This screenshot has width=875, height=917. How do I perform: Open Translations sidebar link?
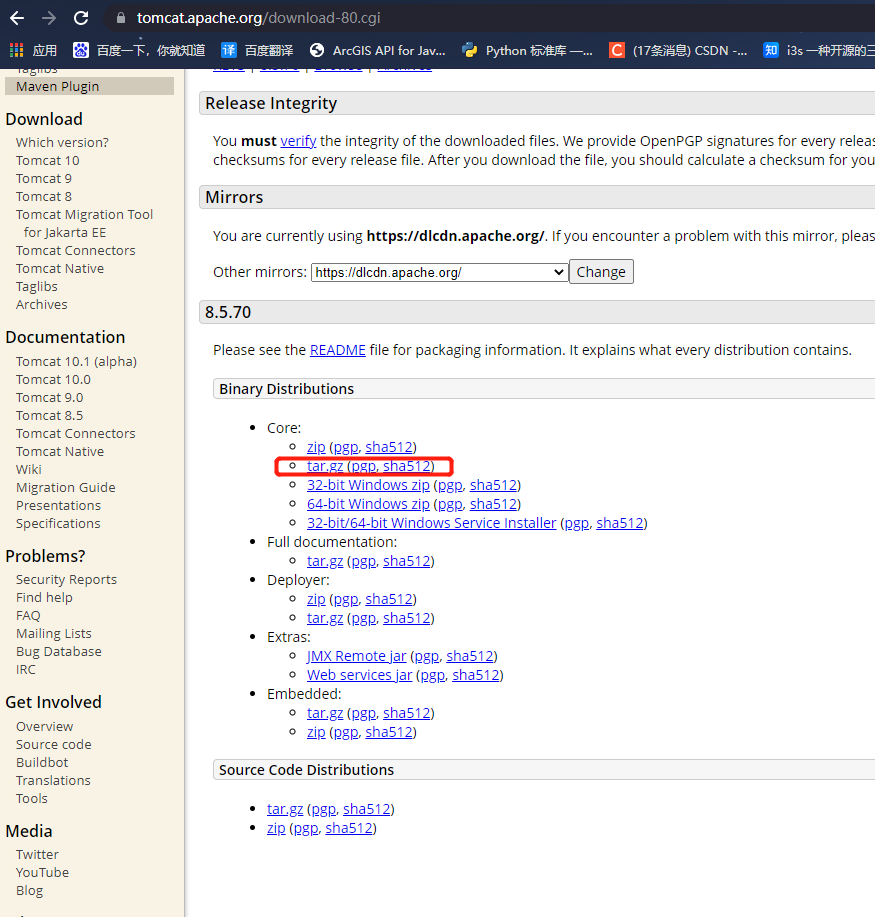pos(53,781)
